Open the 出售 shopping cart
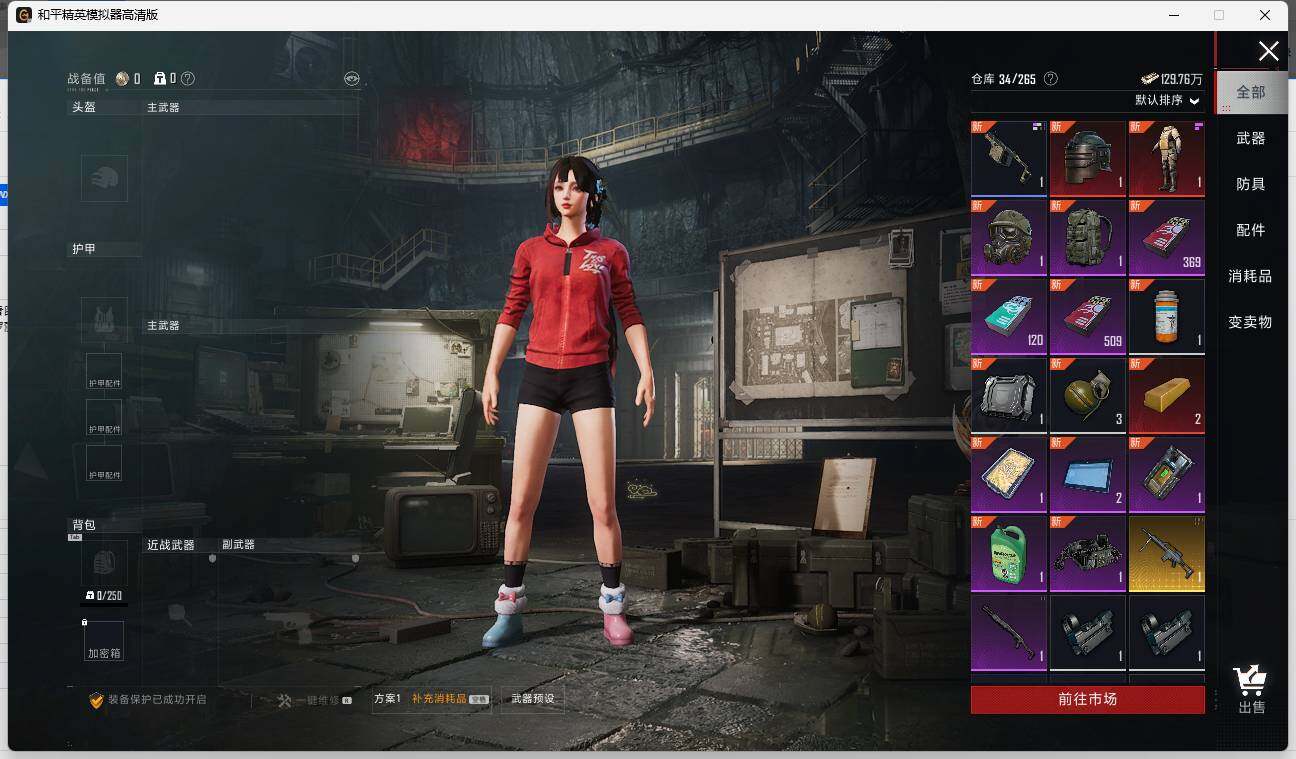 tap(1251, 690)
